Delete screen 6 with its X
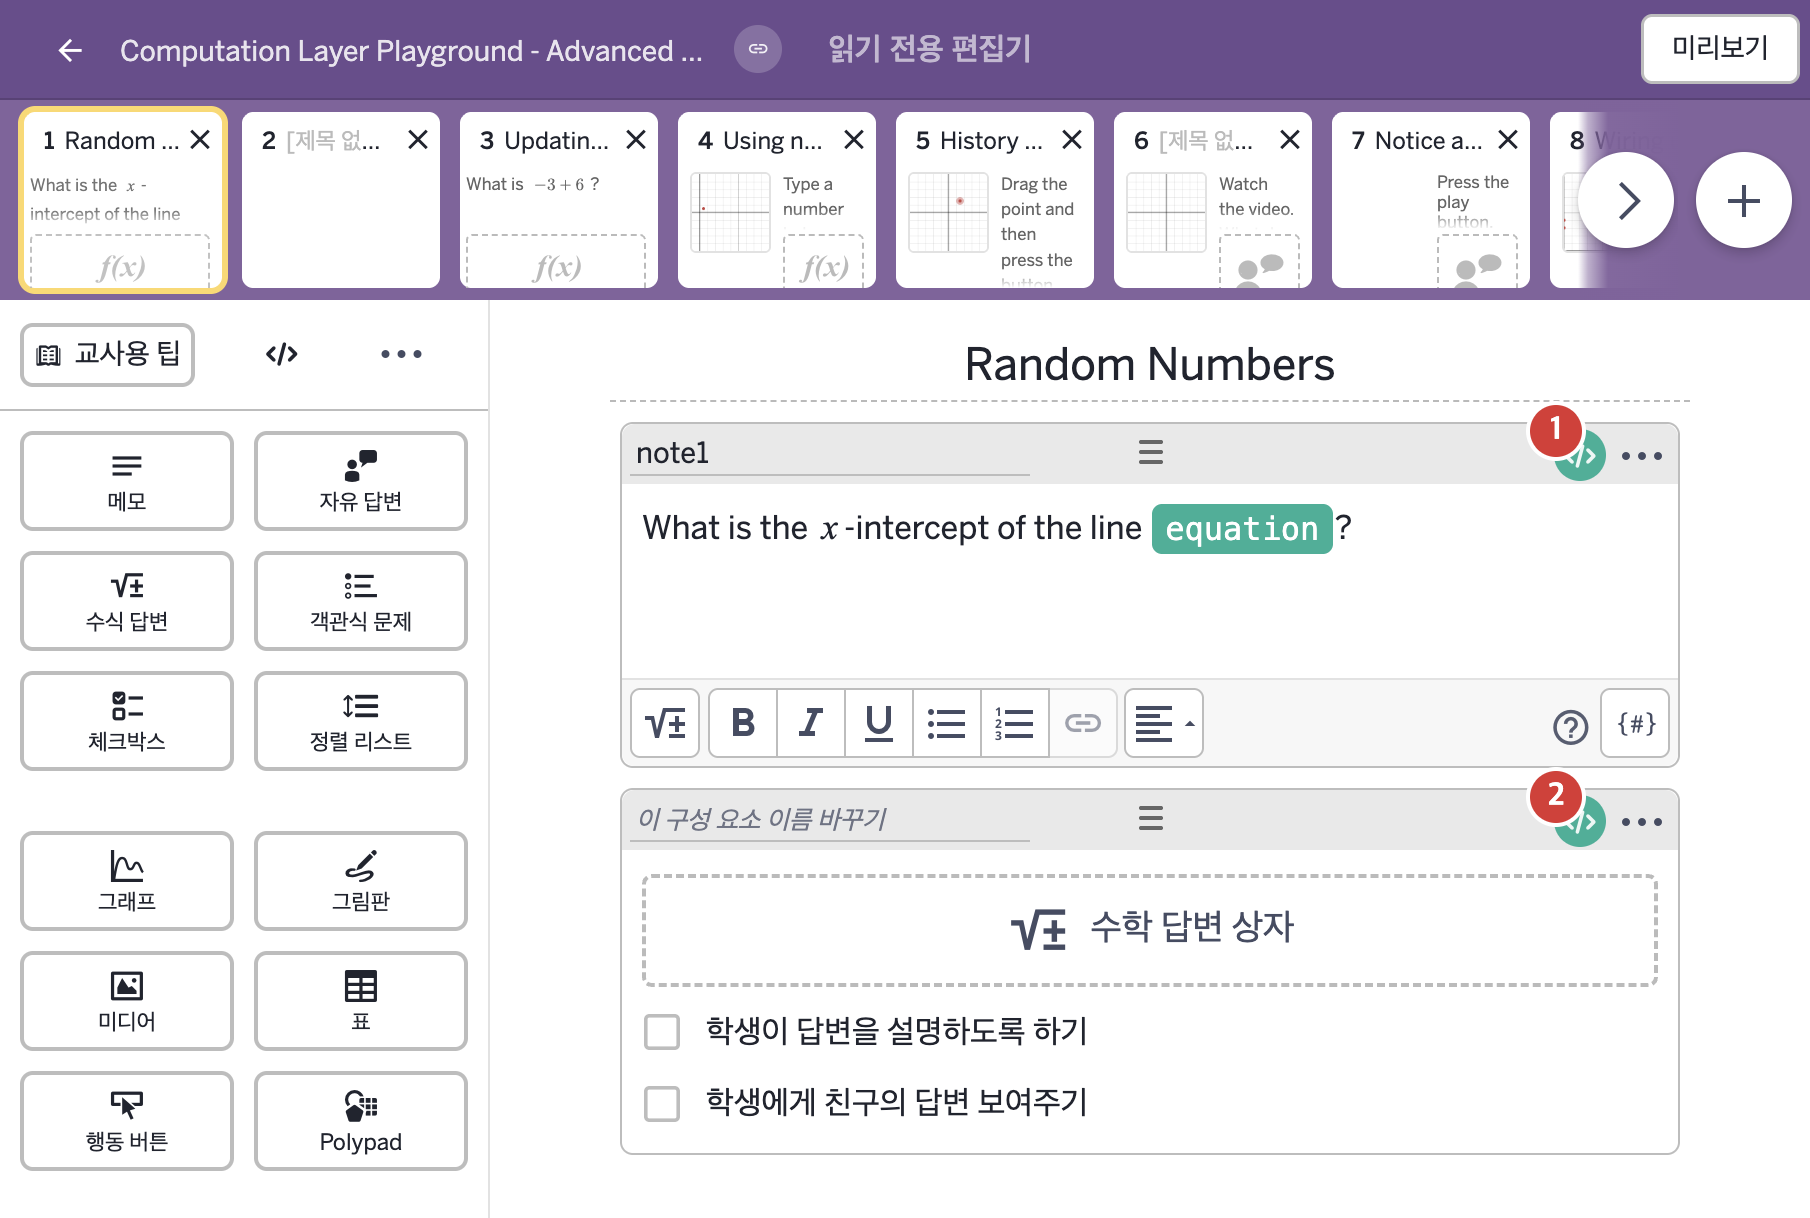1810x1218 pixels. point(1290,140)
